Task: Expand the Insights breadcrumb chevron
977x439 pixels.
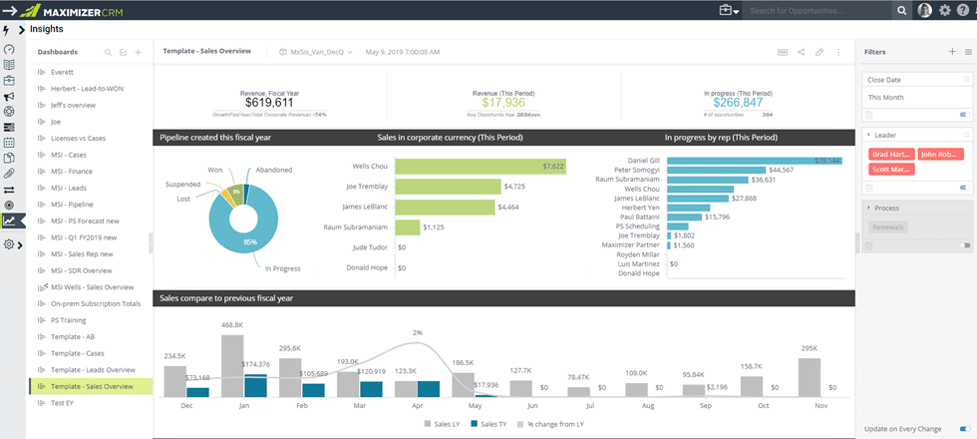Action: (x=22, y=29)
